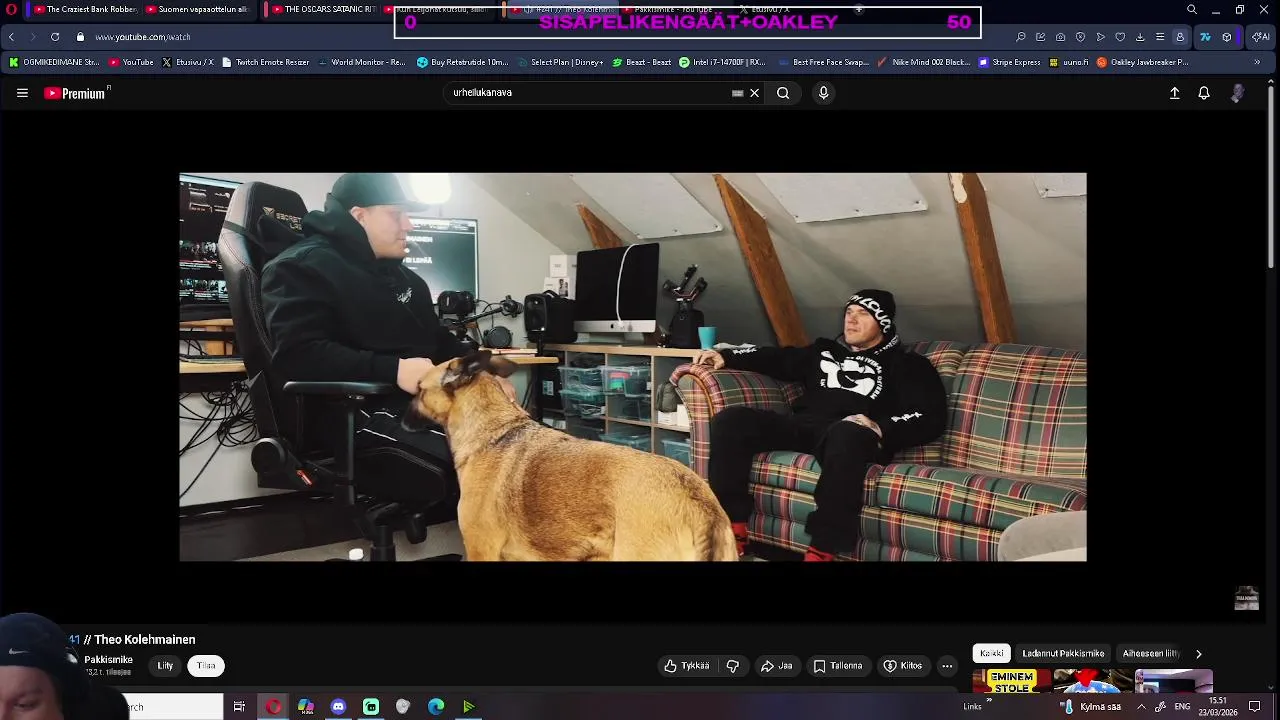Click the snapshot camera toolbar icon
The height and width of the screenshot is (720, 1280).
pos(1060,37)
